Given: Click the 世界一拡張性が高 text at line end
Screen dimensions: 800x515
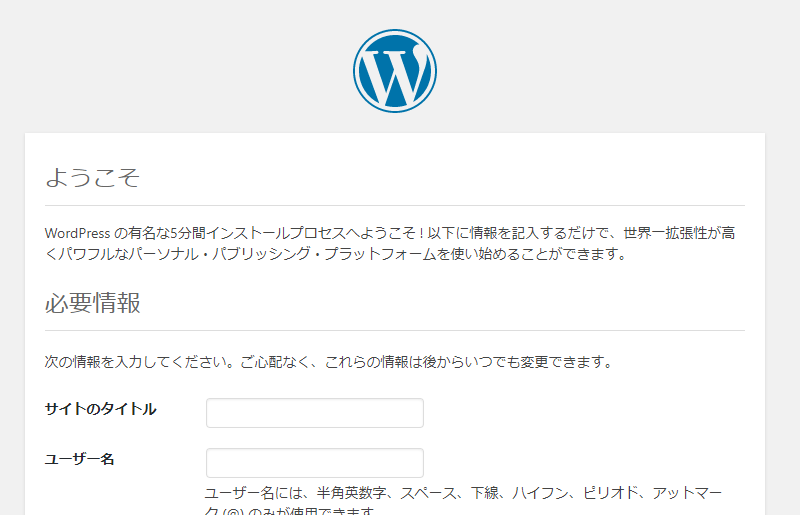Looking at the screenshot, I should click(x=679, y=233).
